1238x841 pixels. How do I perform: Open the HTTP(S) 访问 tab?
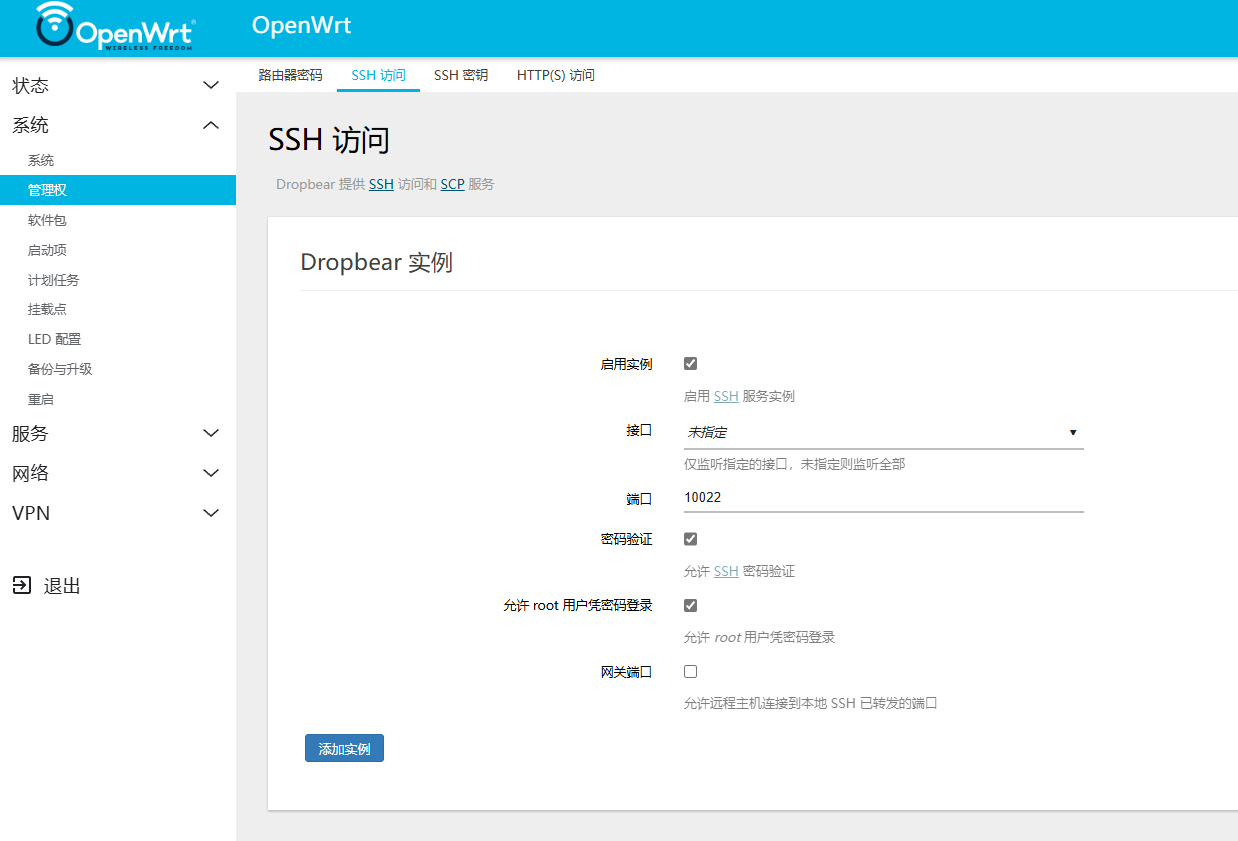coord(556,75)
